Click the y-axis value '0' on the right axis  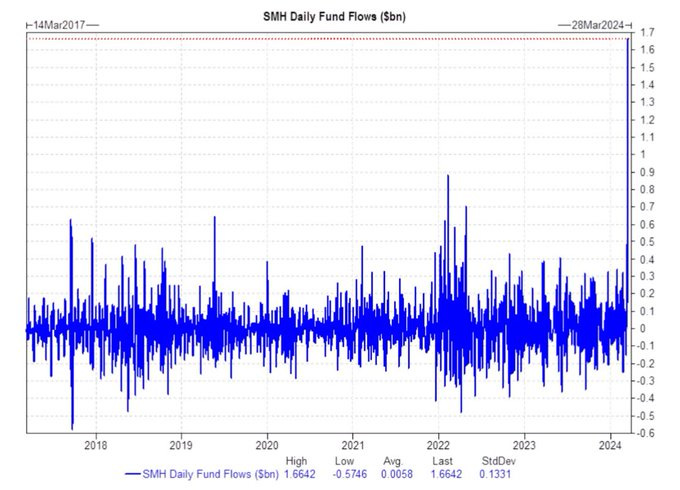[x=643, y=329]
